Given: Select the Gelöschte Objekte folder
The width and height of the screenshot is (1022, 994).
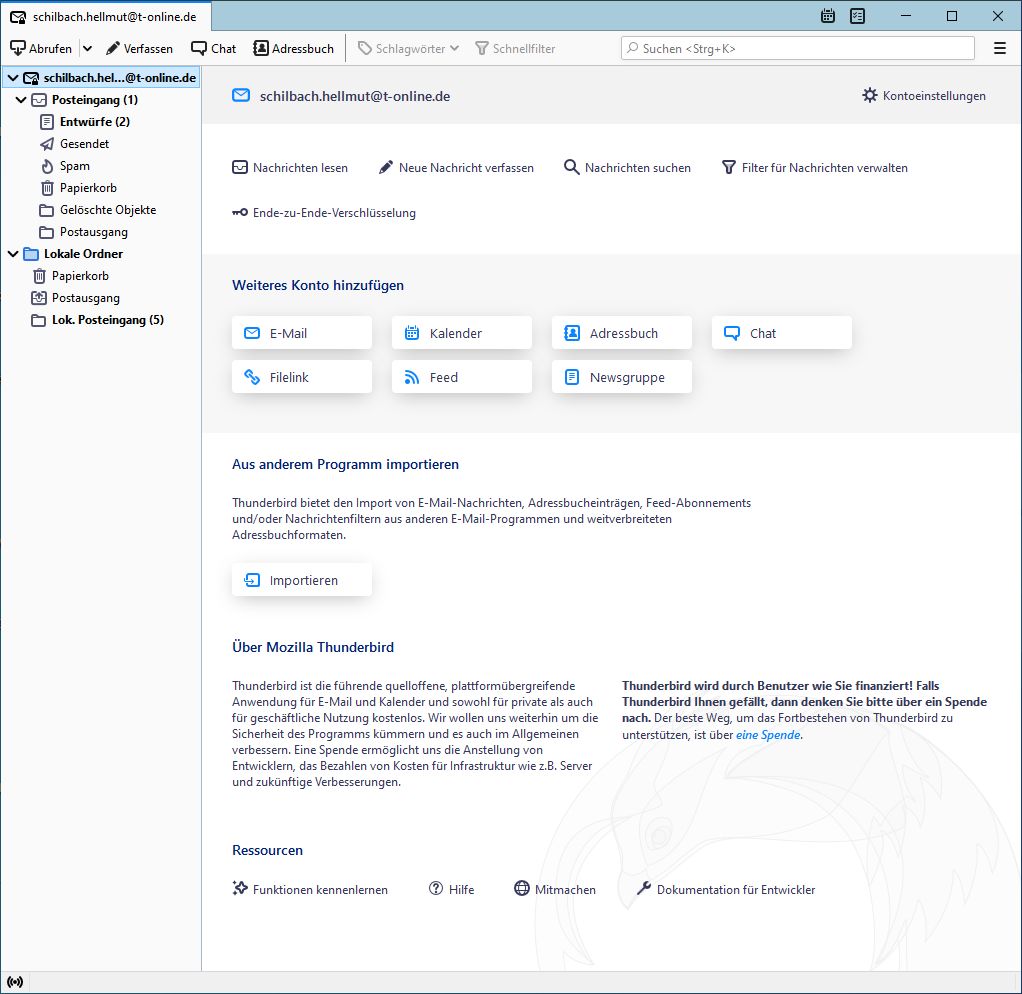Looking at the screenshot, I should pyautogui.click(x=108, y=210).
